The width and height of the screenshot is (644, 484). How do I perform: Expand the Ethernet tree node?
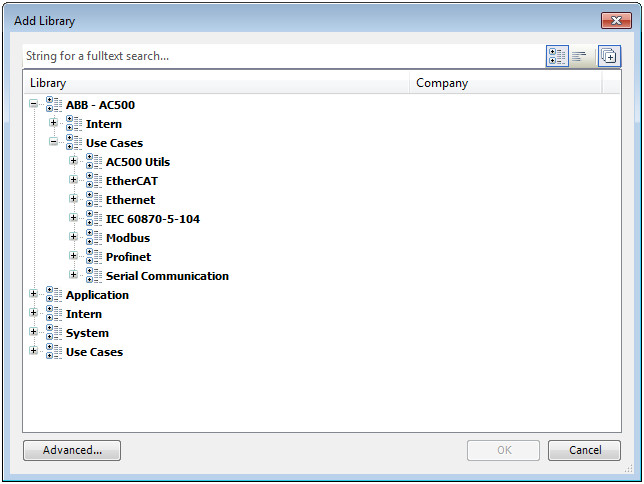[x=74, y=200]
